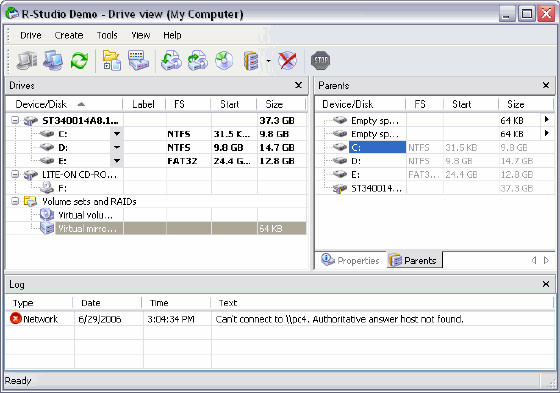
Task: Collapse the LITE-ON CD-ROM node
Action: pos(15,174)
